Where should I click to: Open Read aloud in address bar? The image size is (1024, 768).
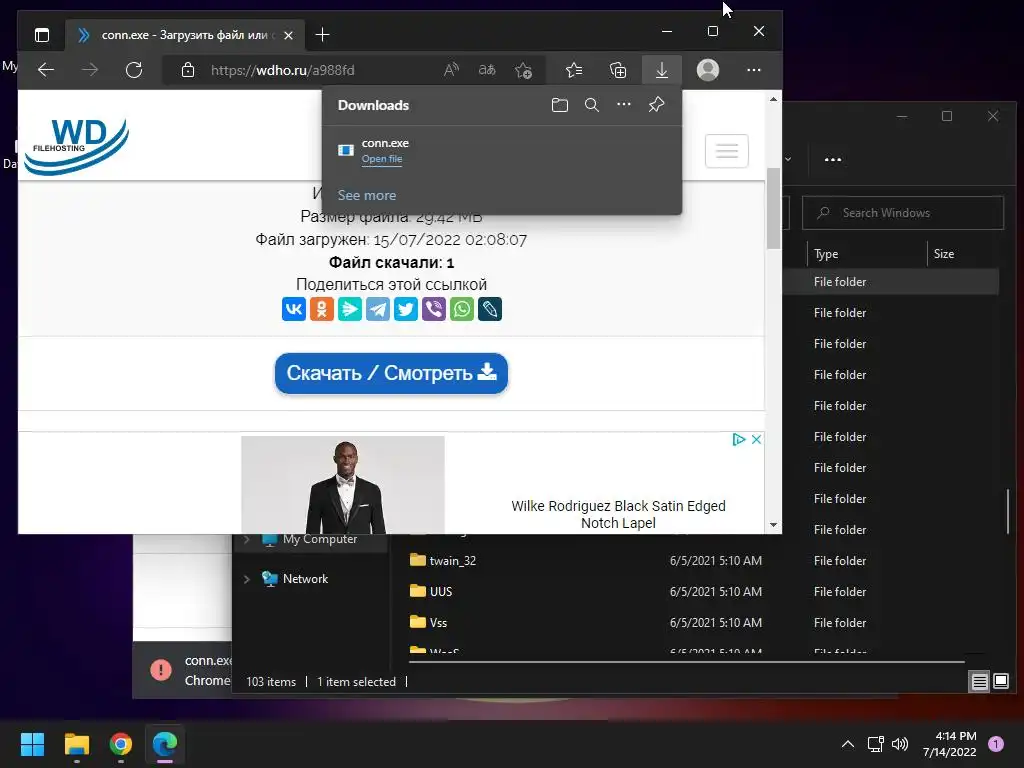pos(451,70)
